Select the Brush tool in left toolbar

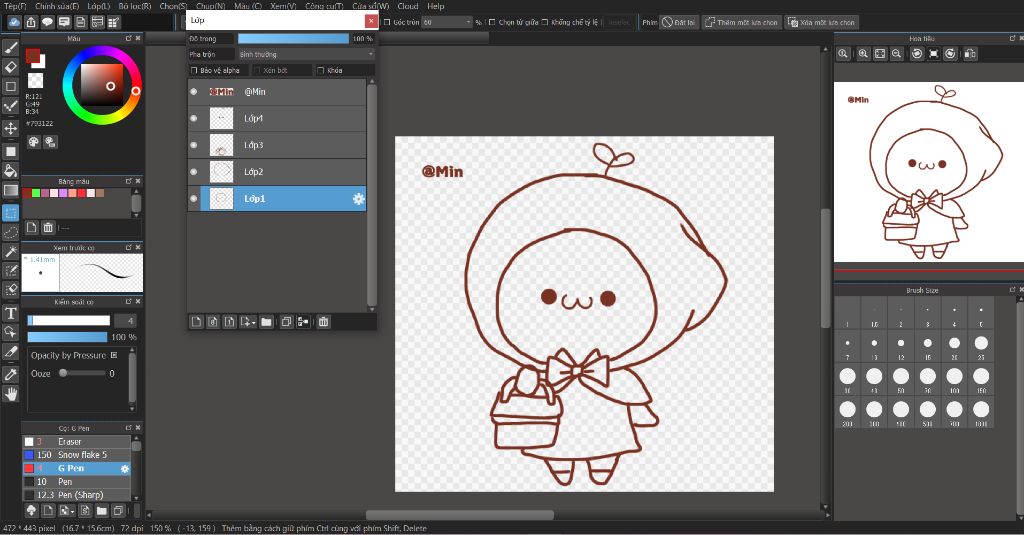(x=10, y=48)
